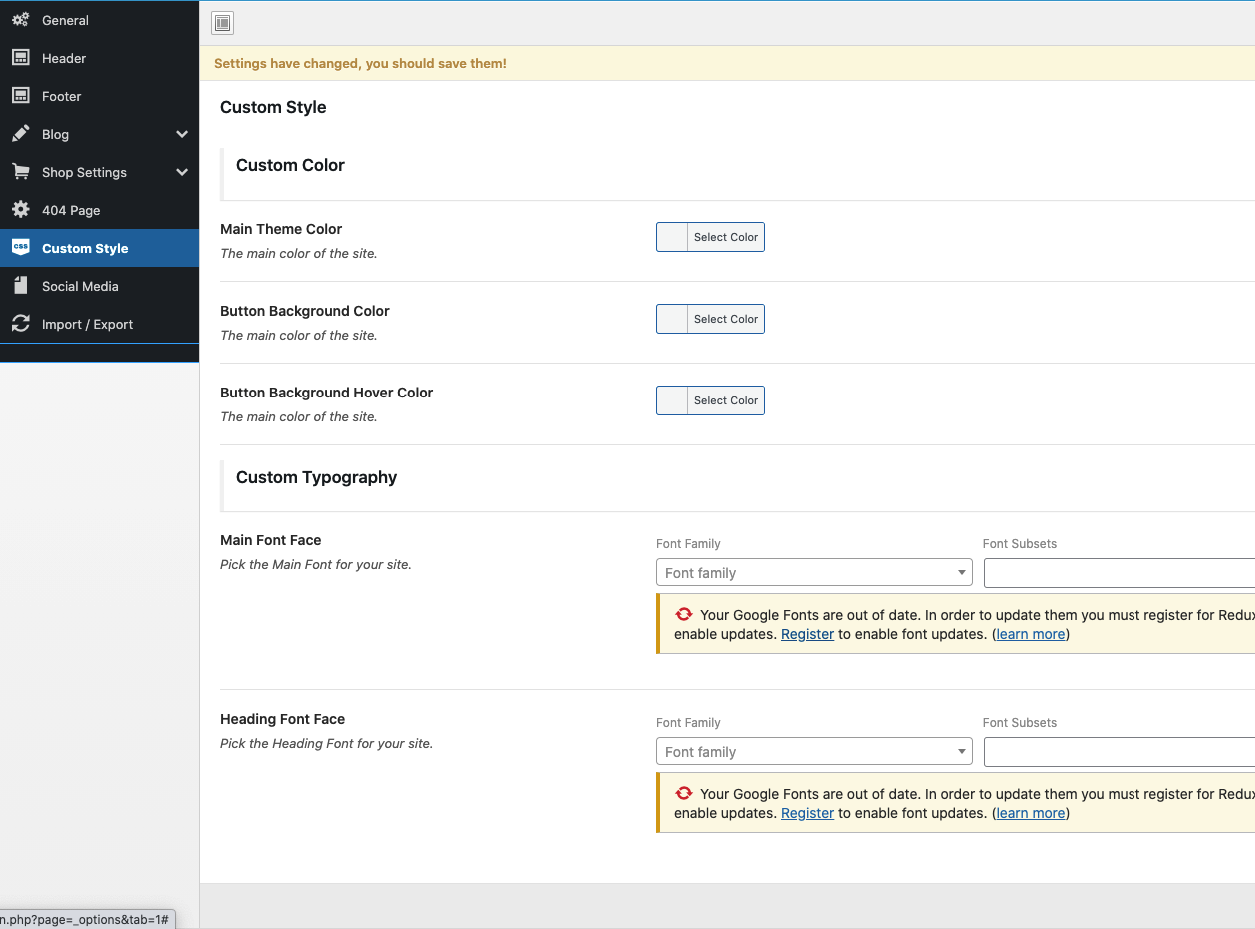
Task: Click the General gears icon in sidebar
Action: pyautogui.click(x=20, y=20)
